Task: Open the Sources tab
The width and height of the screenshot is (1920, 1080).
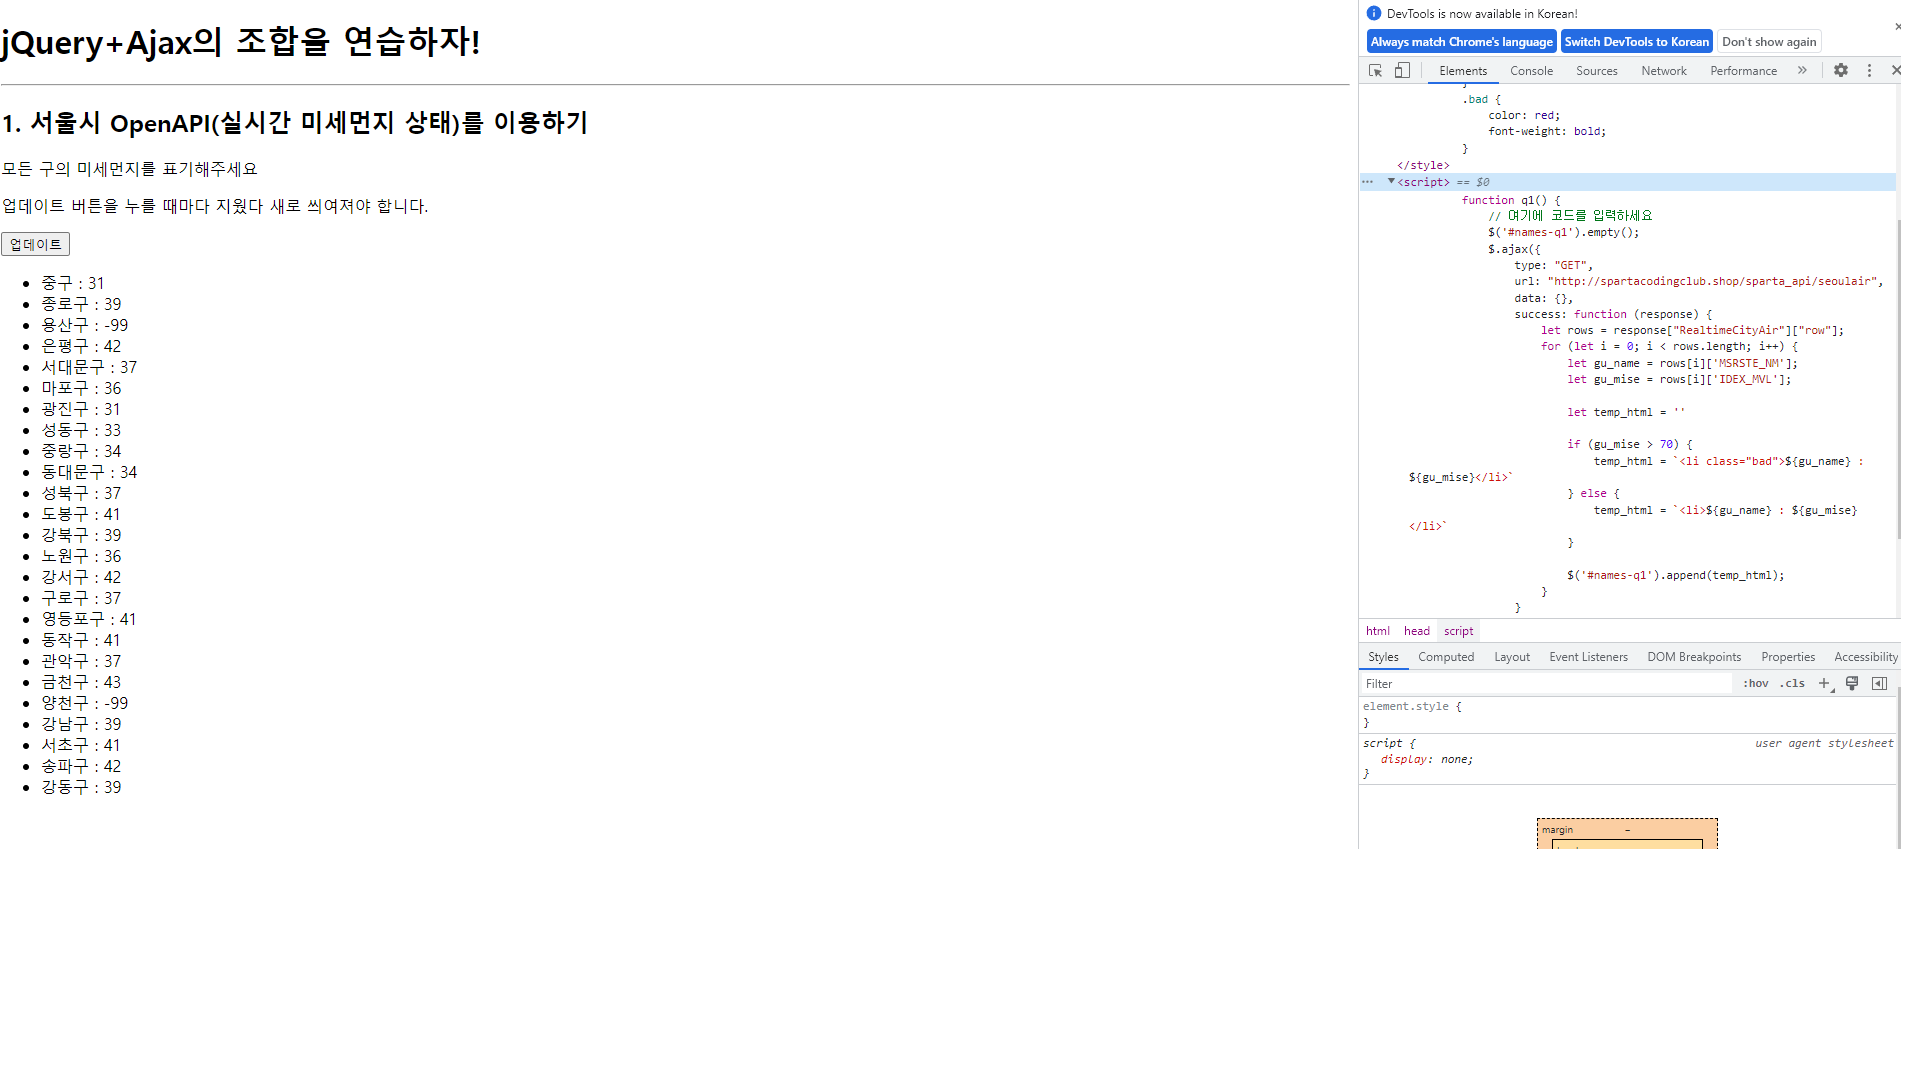Action: (1596, 71)
